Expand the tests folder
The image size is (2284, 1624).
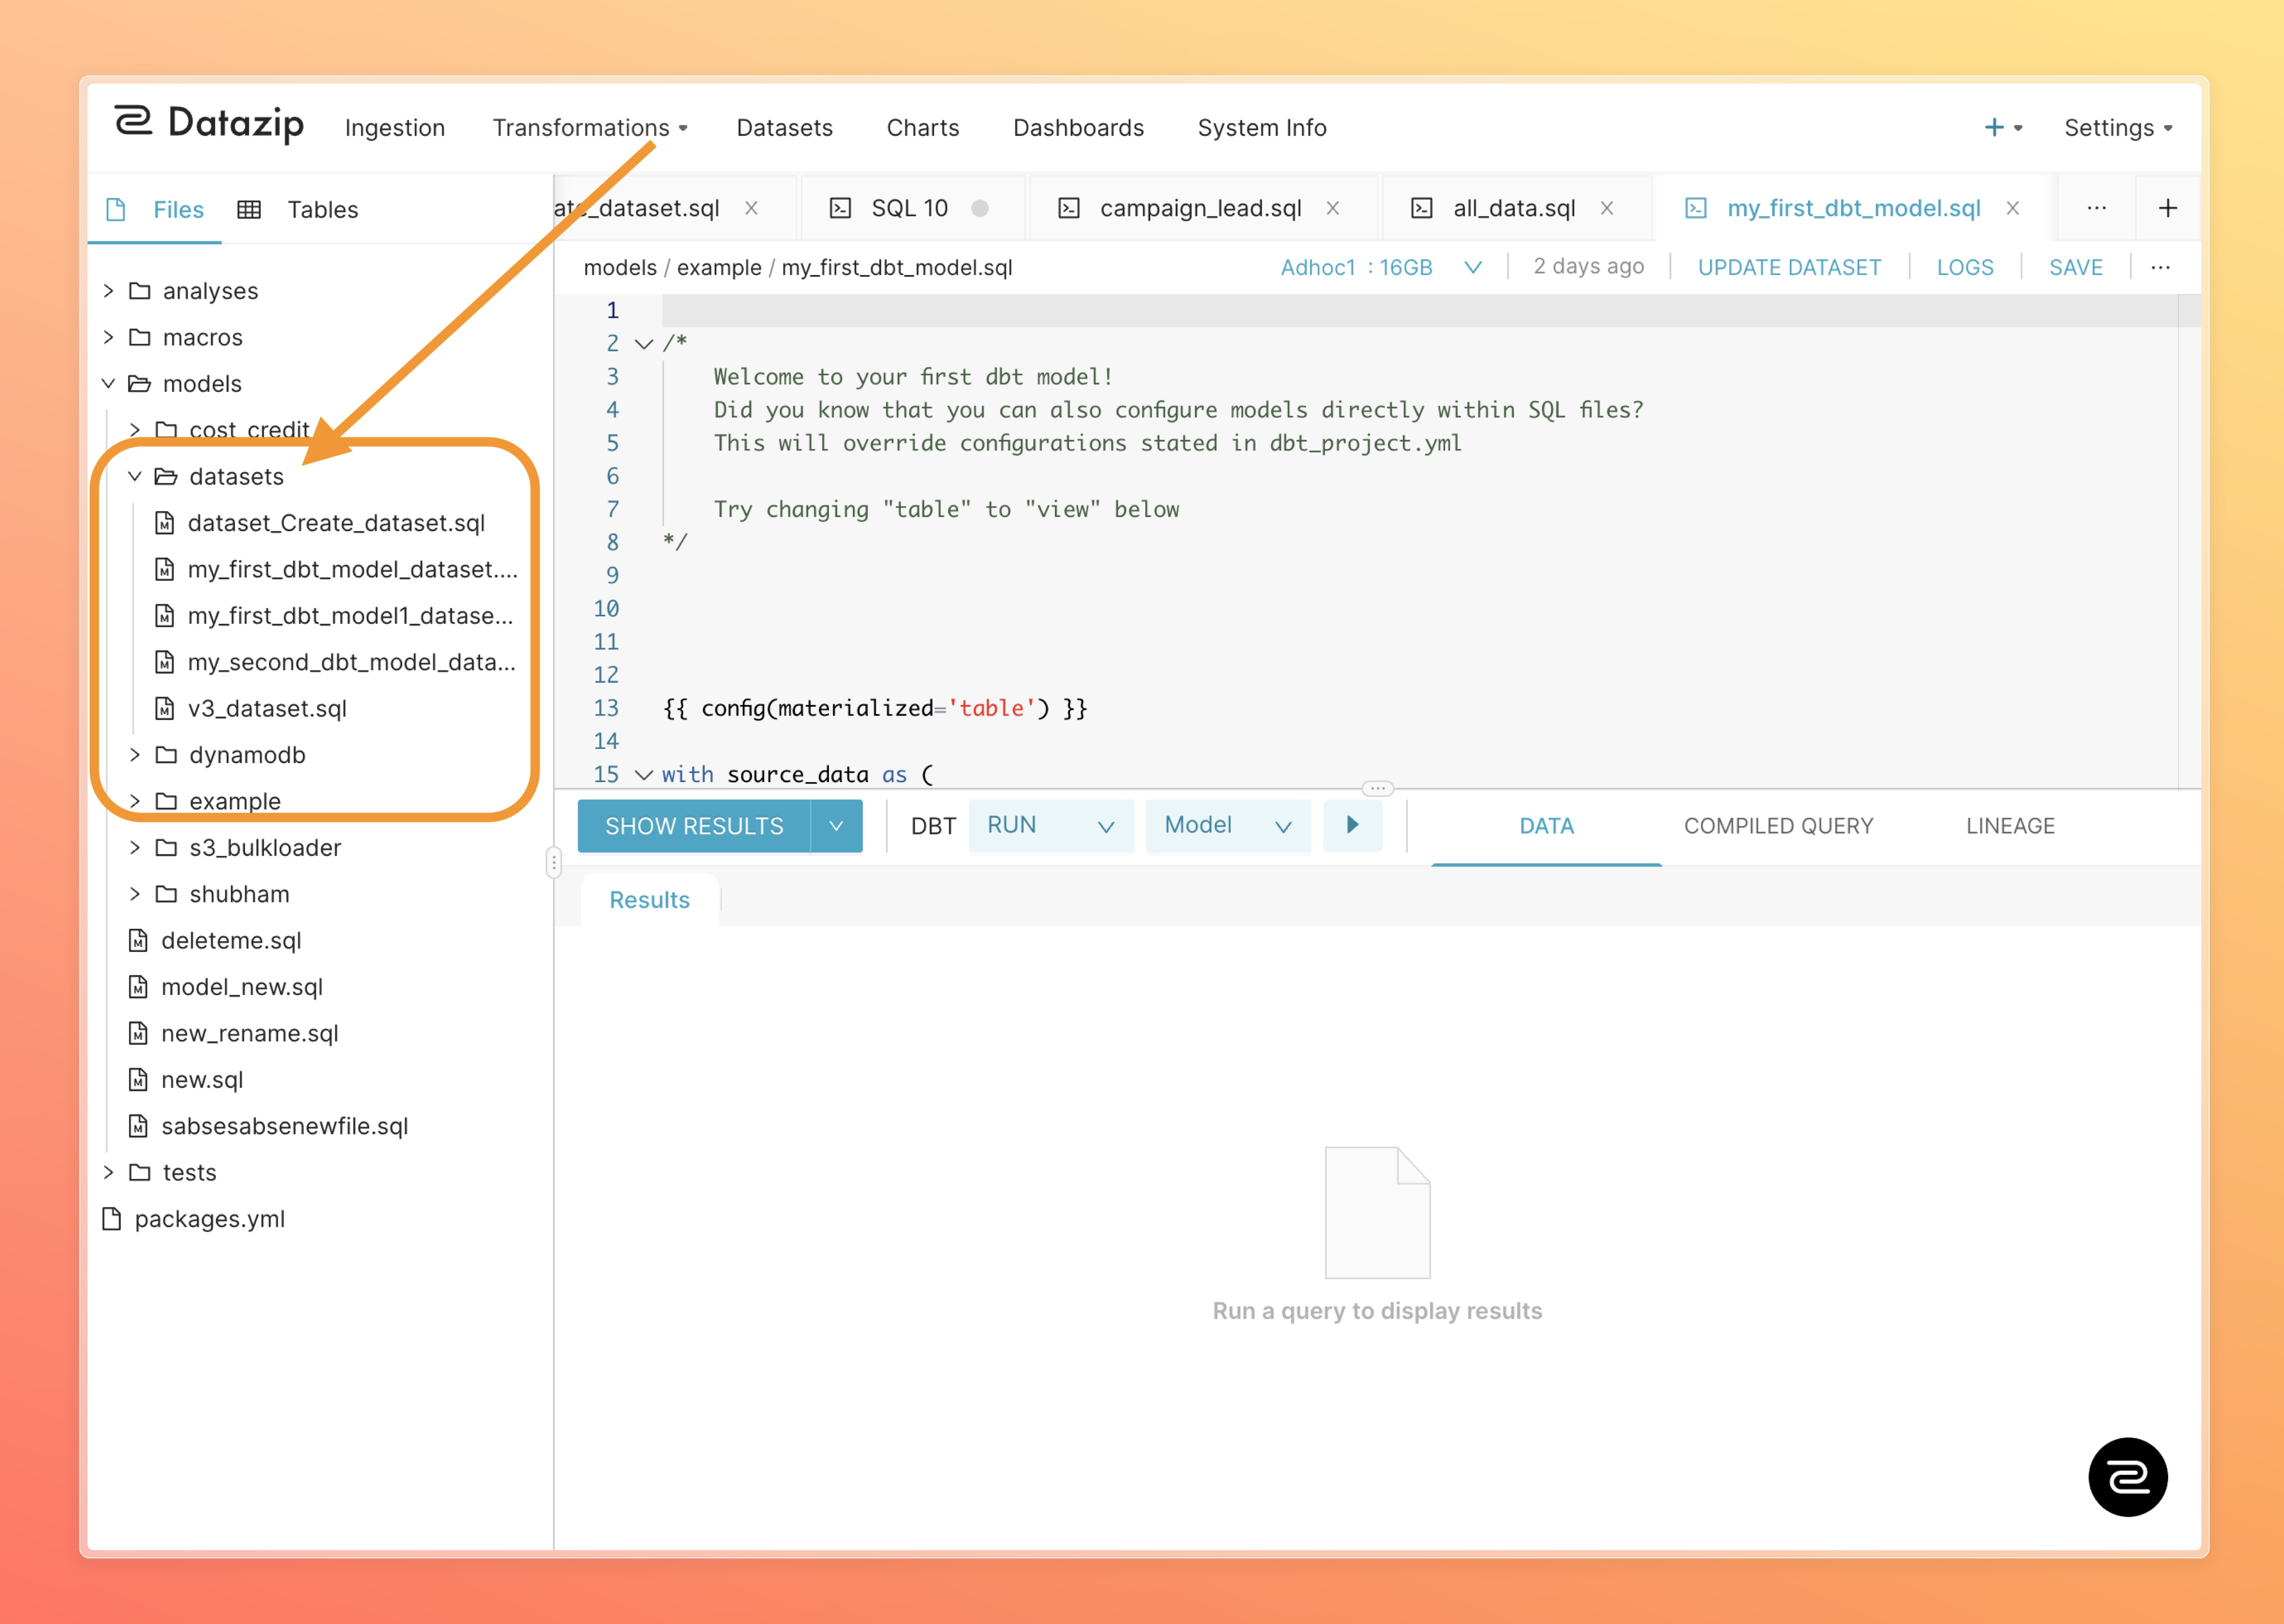[x=108, y=1172]
